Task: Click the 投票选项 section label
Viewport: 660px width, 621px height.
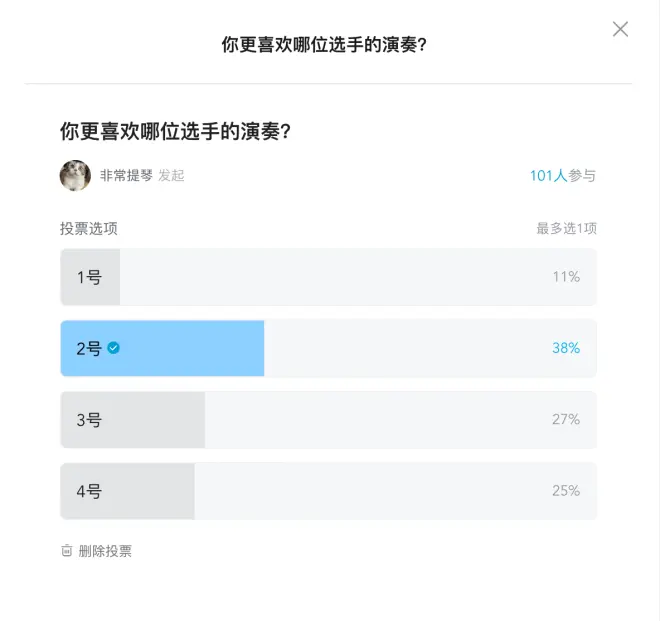Action: click(x=89, y=228)
